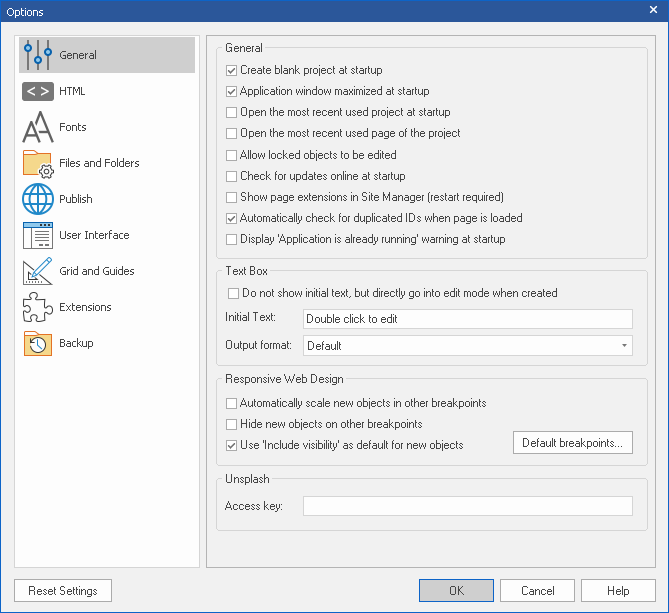
Task: Focus the Unsplash Access key field
Action: coord(468,506)
